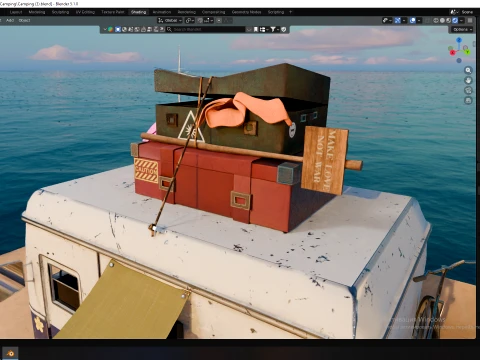Open the Global transform orientation dropdown
480x360 pixels.
(x=170, y=20)
